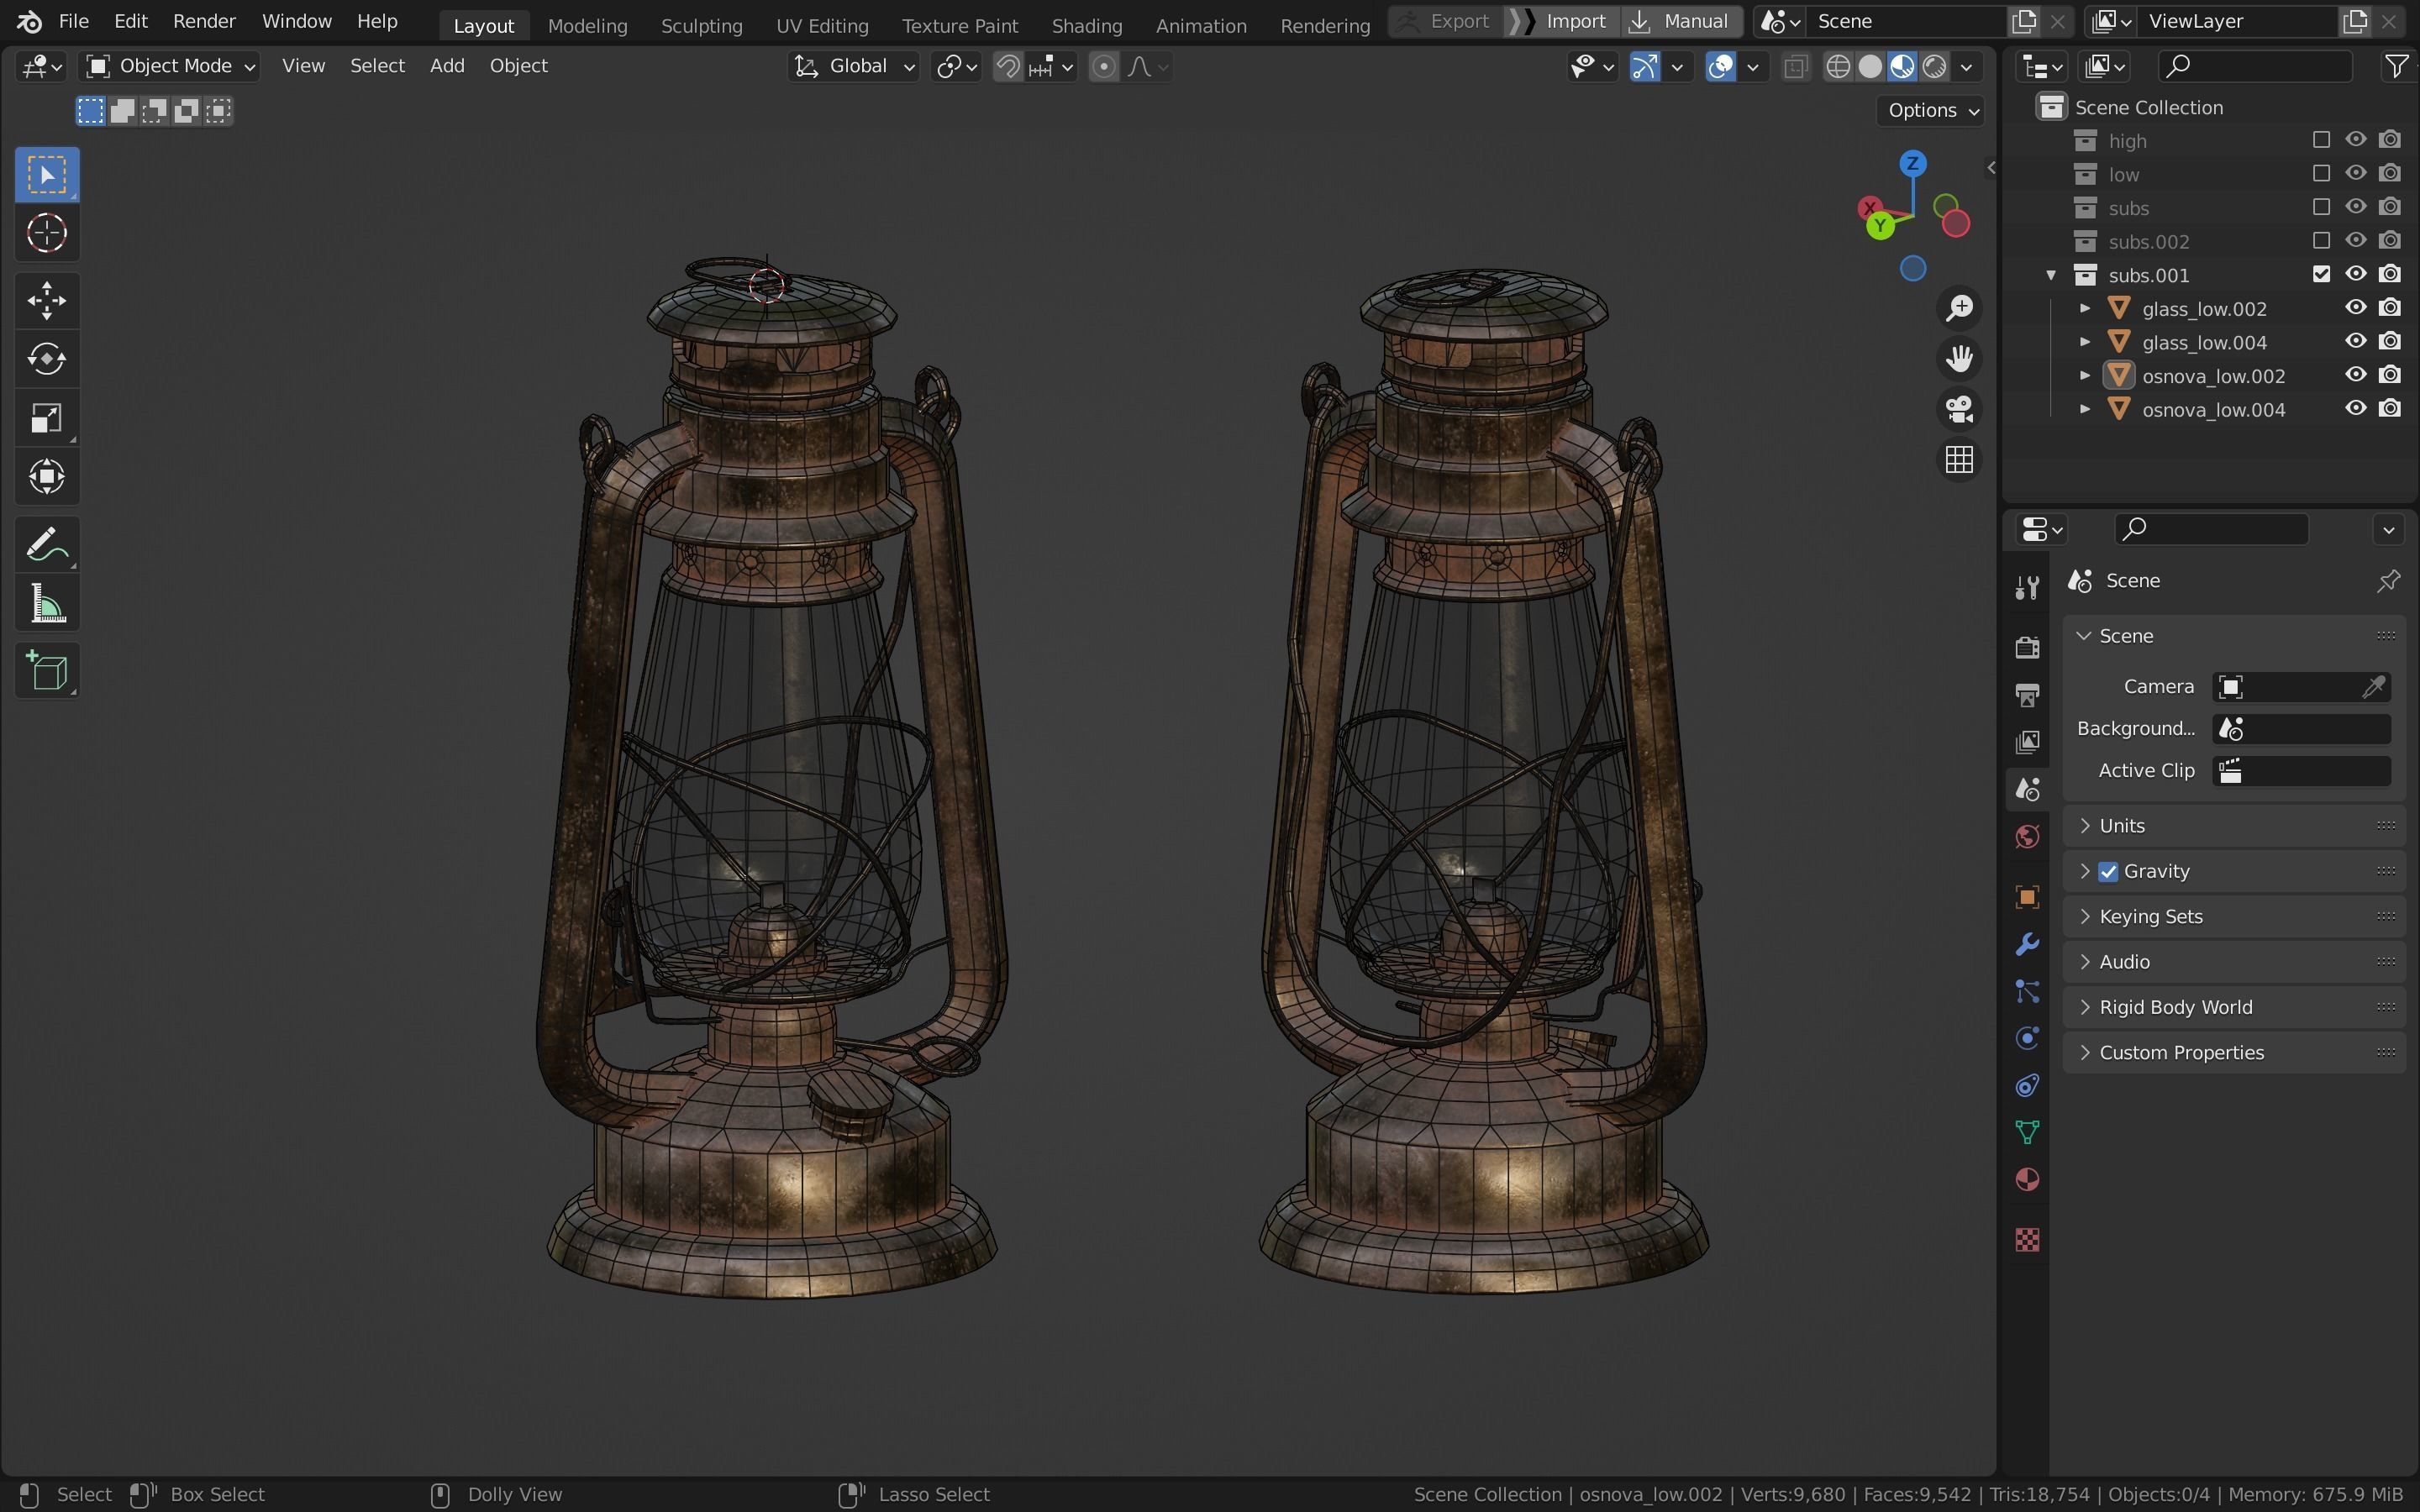Open the Material properties tab
This screenshot has width=2420, height=1512.
tap(2027, 1180)
